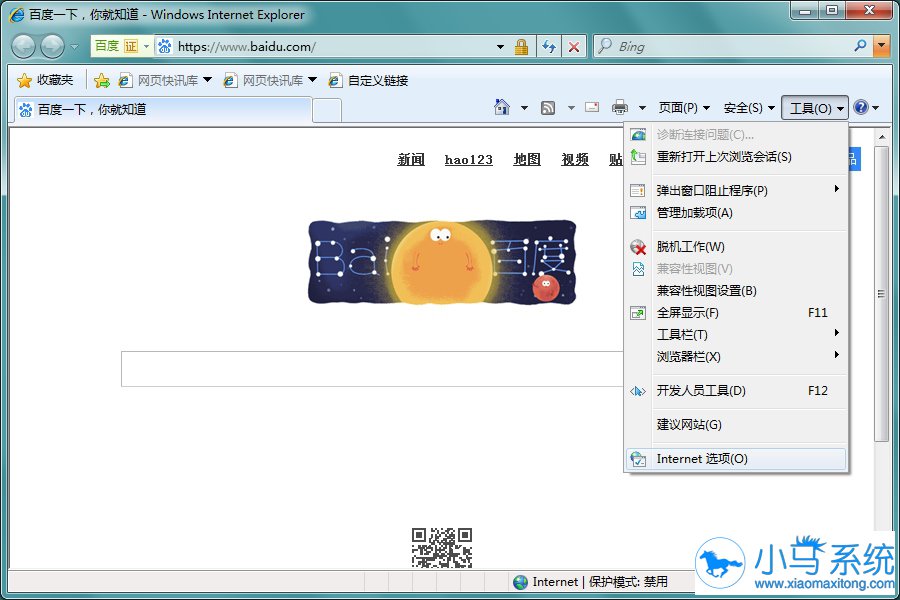This screenshot has height=600, width=900.
Task: Expand the address bar history dropdown
Action: (x=501, y=47)
